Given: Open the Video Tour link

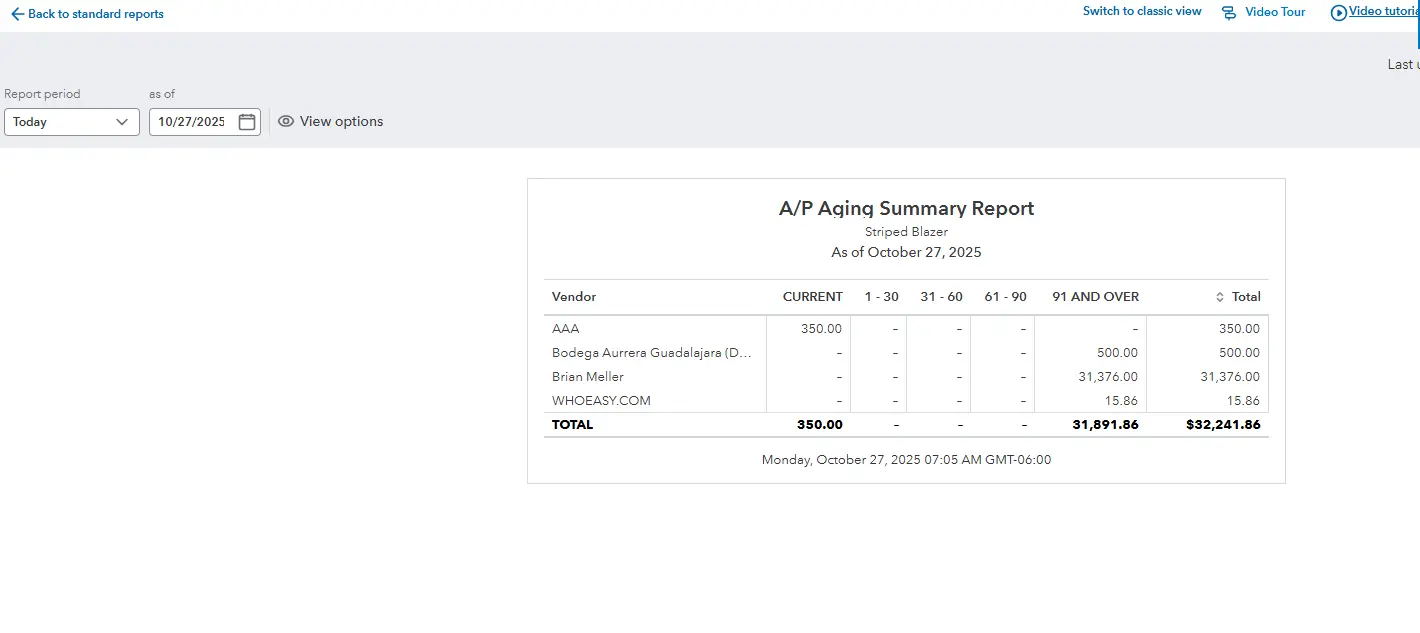Looking at the screenshot, I should (x=1275, y=12).
